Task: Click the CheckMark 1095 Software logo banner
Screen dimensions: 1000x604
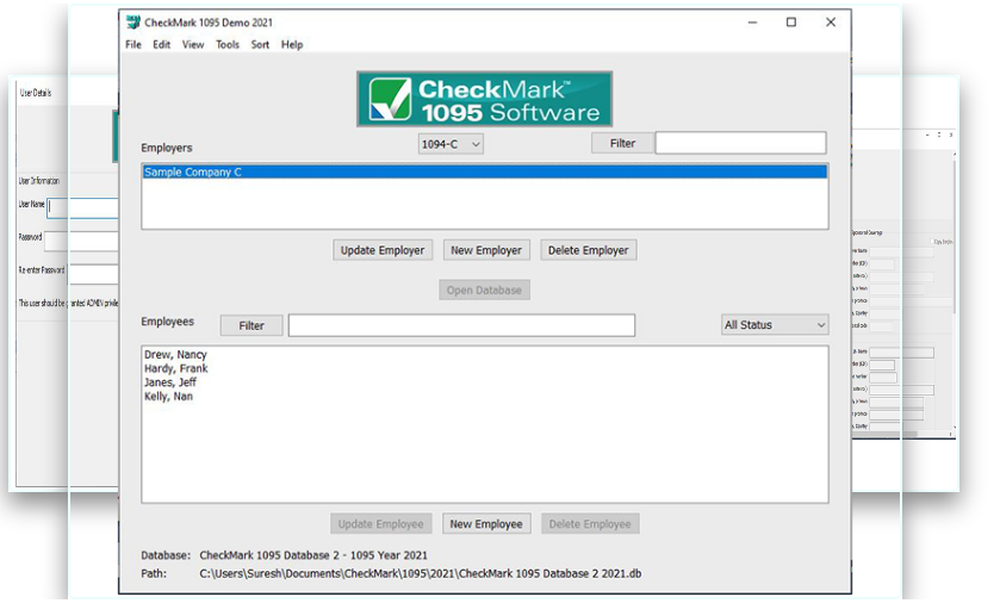Action: (x=484, y=99)
